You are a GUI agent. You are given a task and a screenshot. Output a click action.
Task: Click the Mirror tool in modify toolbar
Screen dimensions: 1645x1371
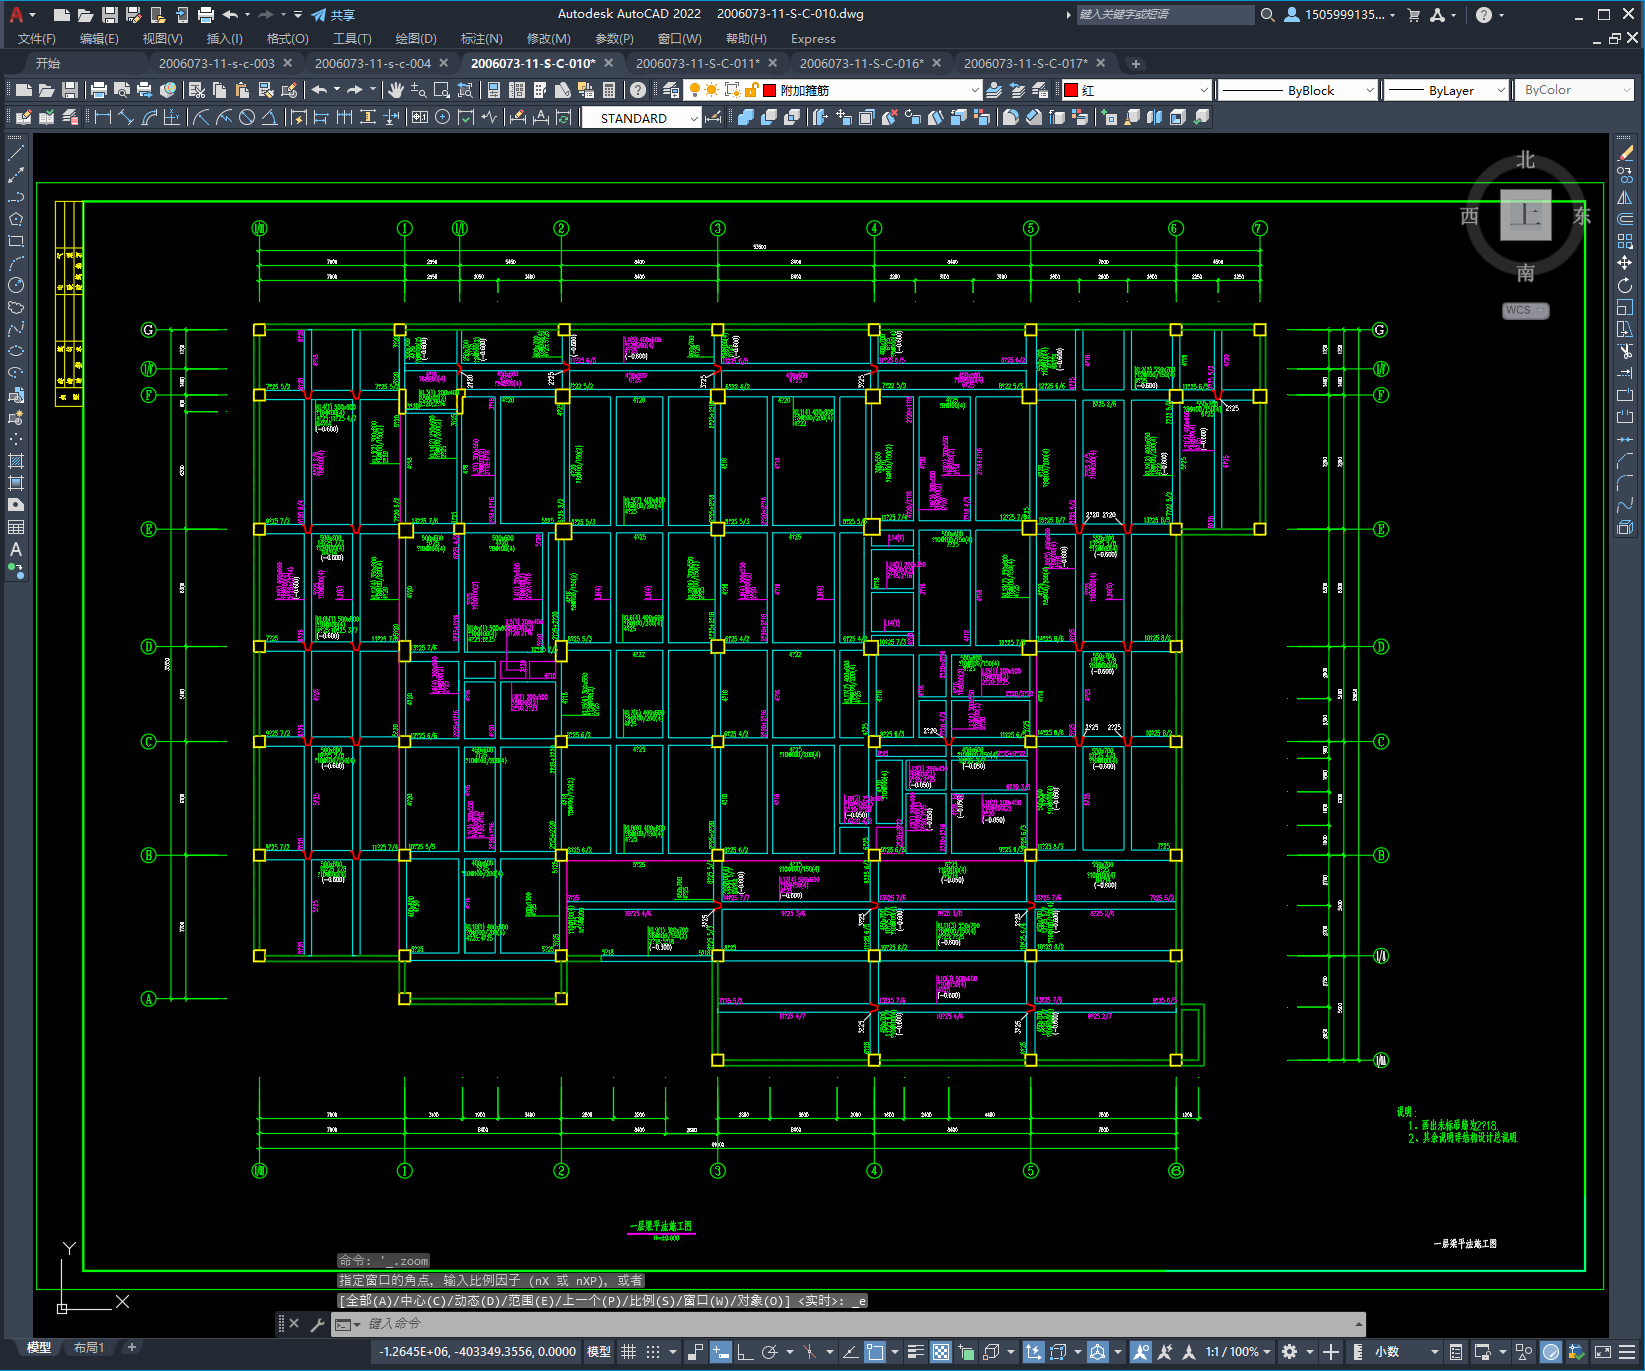[x=1625, y=197]
